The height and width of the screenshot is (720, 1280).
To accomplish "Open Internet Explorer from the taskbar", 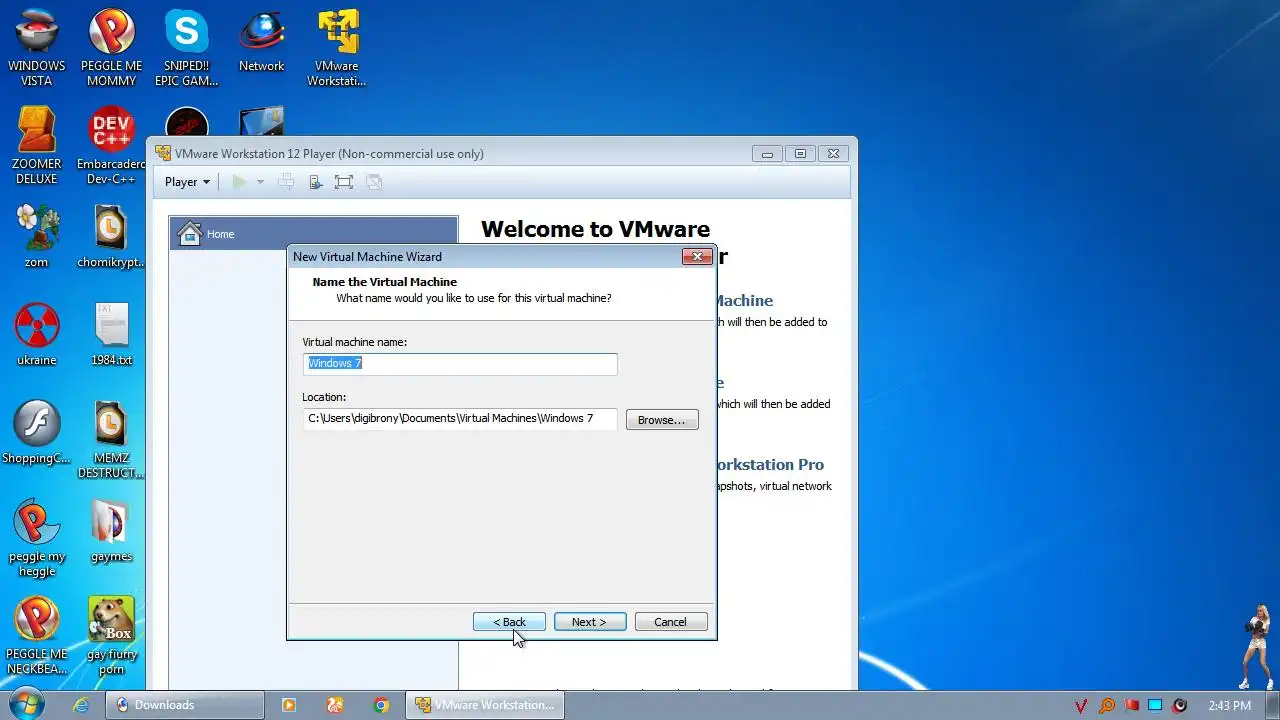I will (x=82, y=705).
